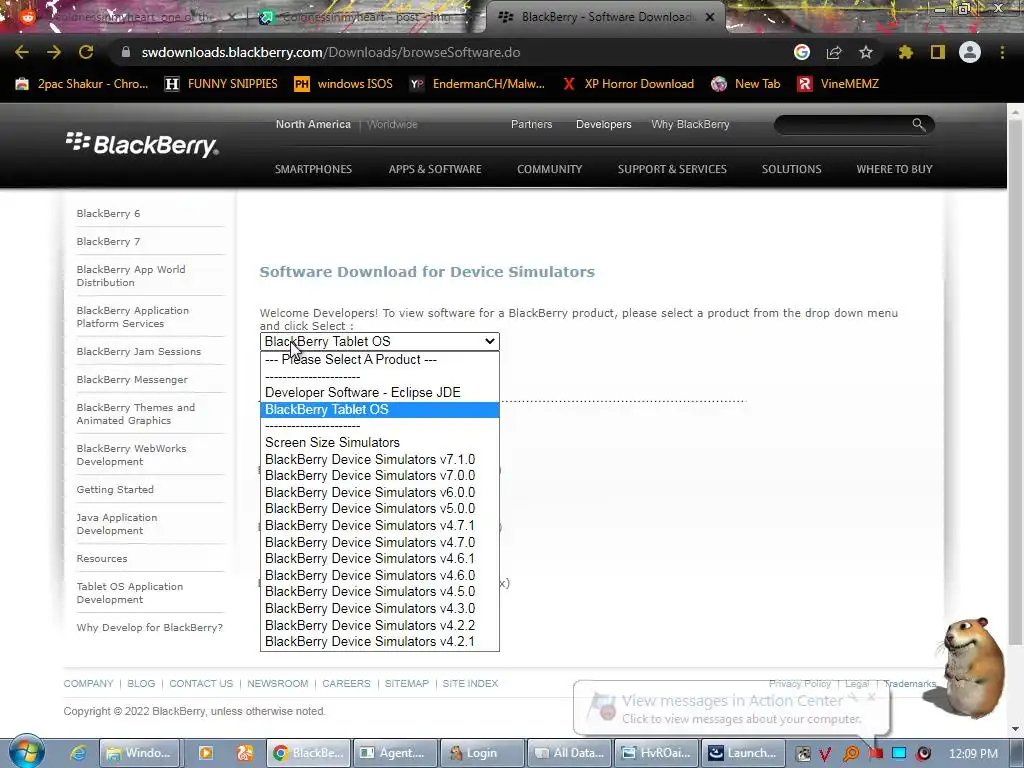The width and height of the screenshot is (1024, 768).
Task: Reload the page with refresh icon
Action: click(86, 52)
